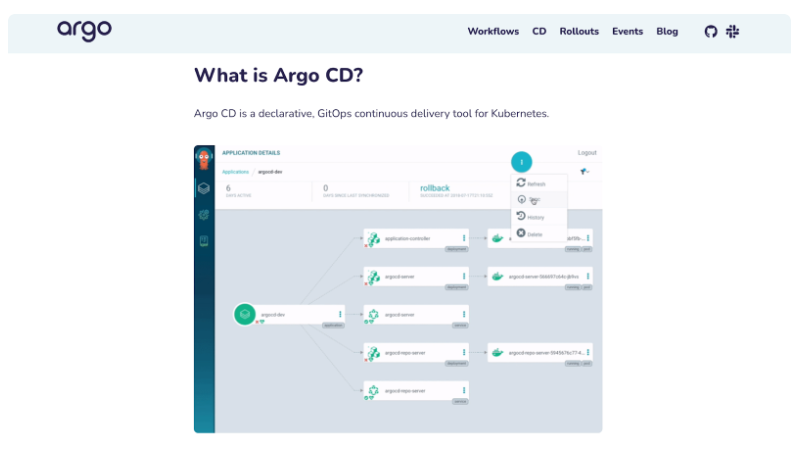Open the CD nav link
This screenshot has height=449, width=793.
click(539, 31)
